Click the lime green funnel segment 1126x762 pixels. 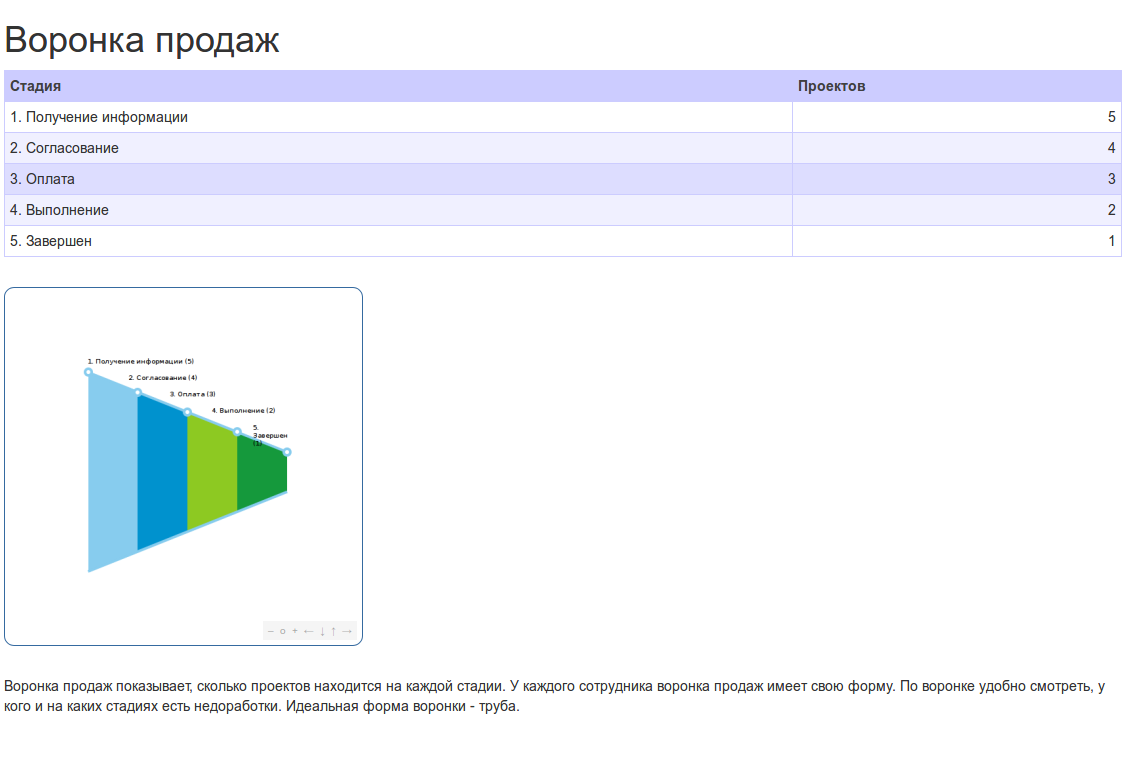point(212,472)
